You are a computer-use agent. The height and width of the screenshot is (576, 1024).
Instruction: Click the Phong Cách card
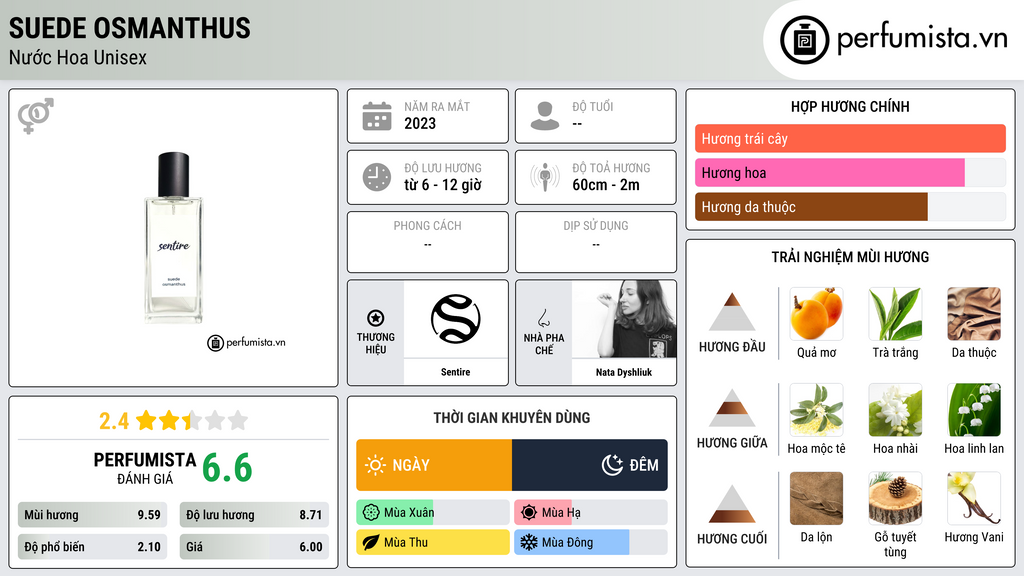[x=428, y=242]
